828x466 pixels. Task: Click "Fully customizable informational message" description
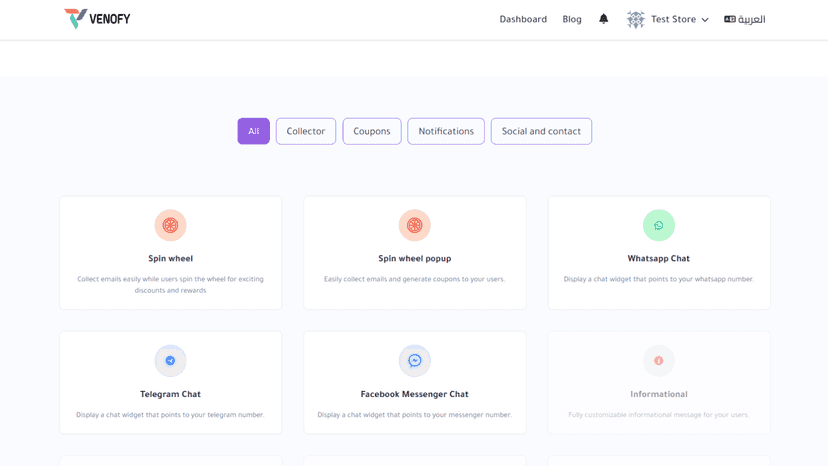point(658,415)
